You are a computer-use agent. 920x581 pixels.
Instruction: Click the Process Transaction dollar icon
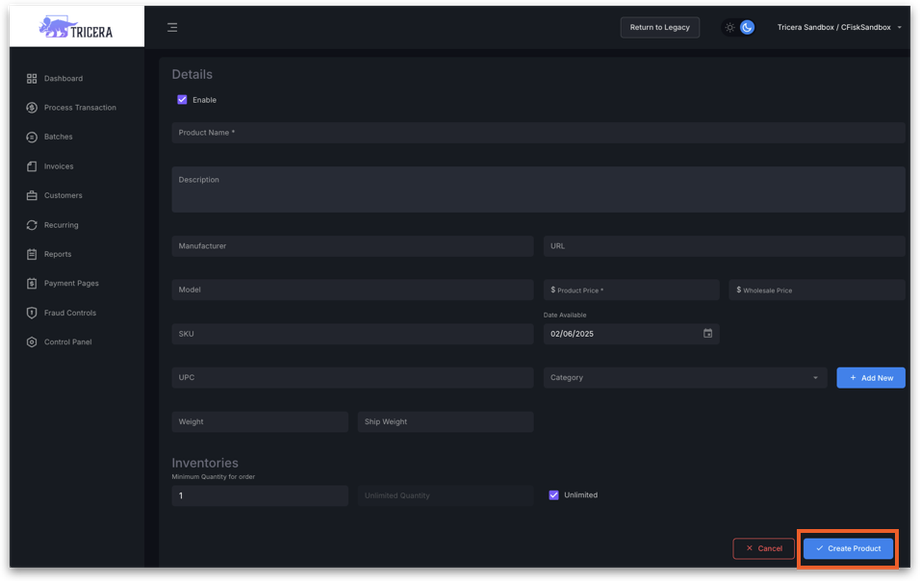click(32, 107)
